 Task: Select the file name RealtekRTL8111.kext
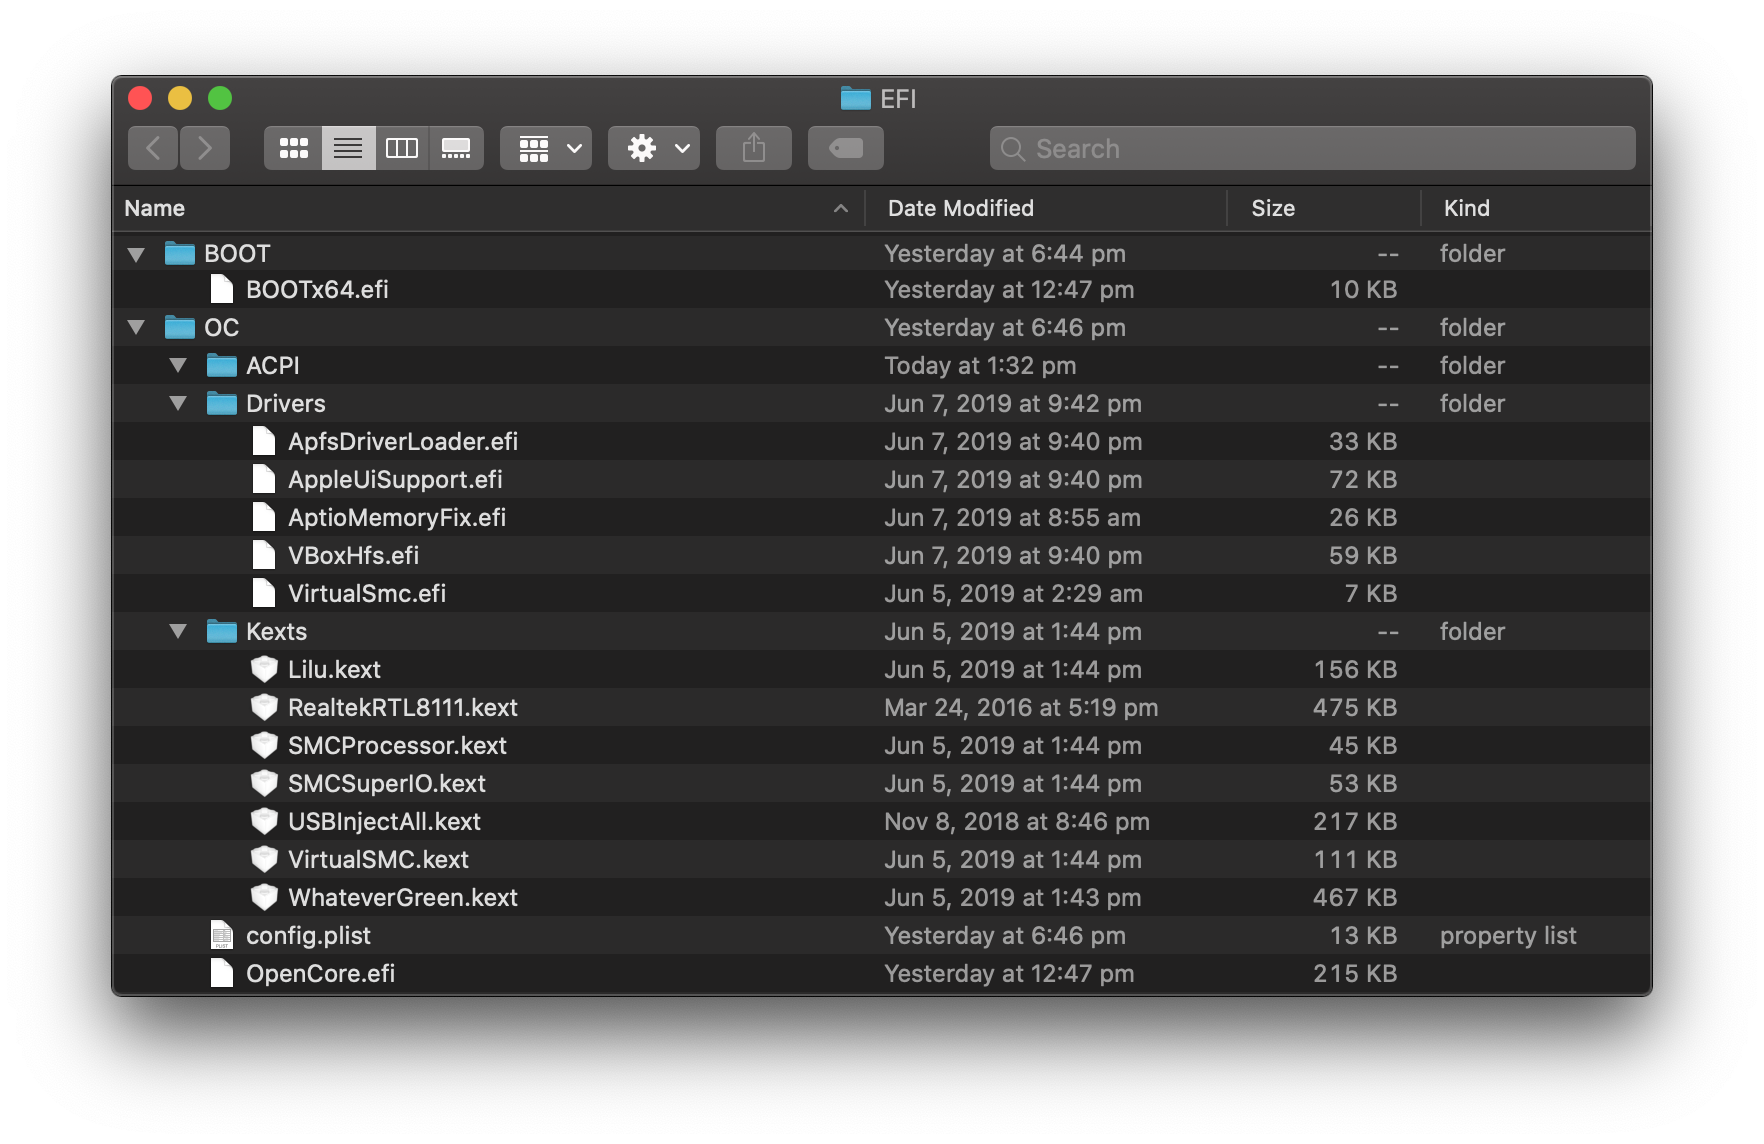point(403,708)
